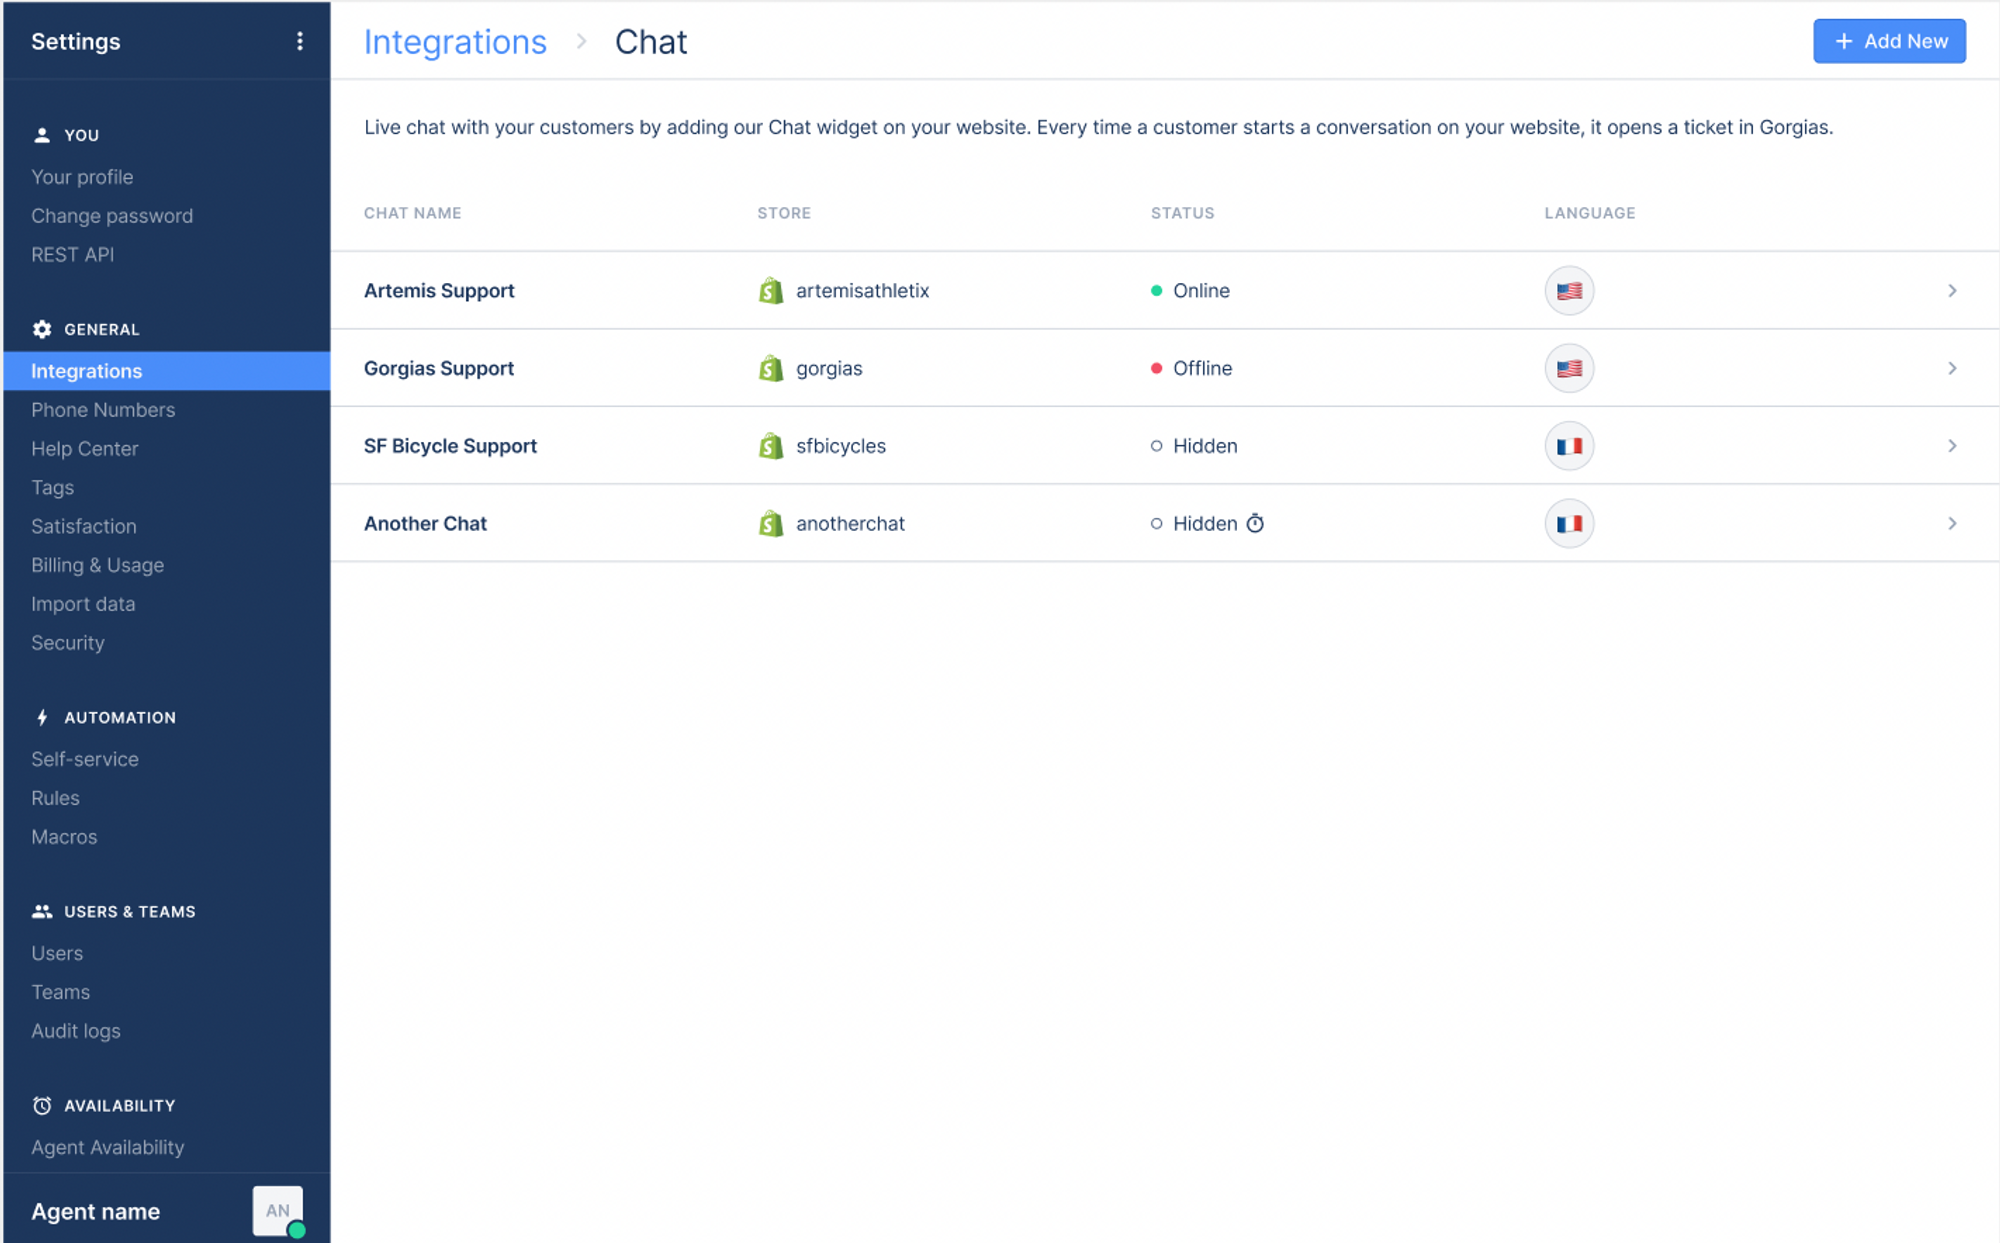Screen dimensions: 2000x1243
Task: Click the STORE column header
Action: pyautogui.click(x=784, y=213)
